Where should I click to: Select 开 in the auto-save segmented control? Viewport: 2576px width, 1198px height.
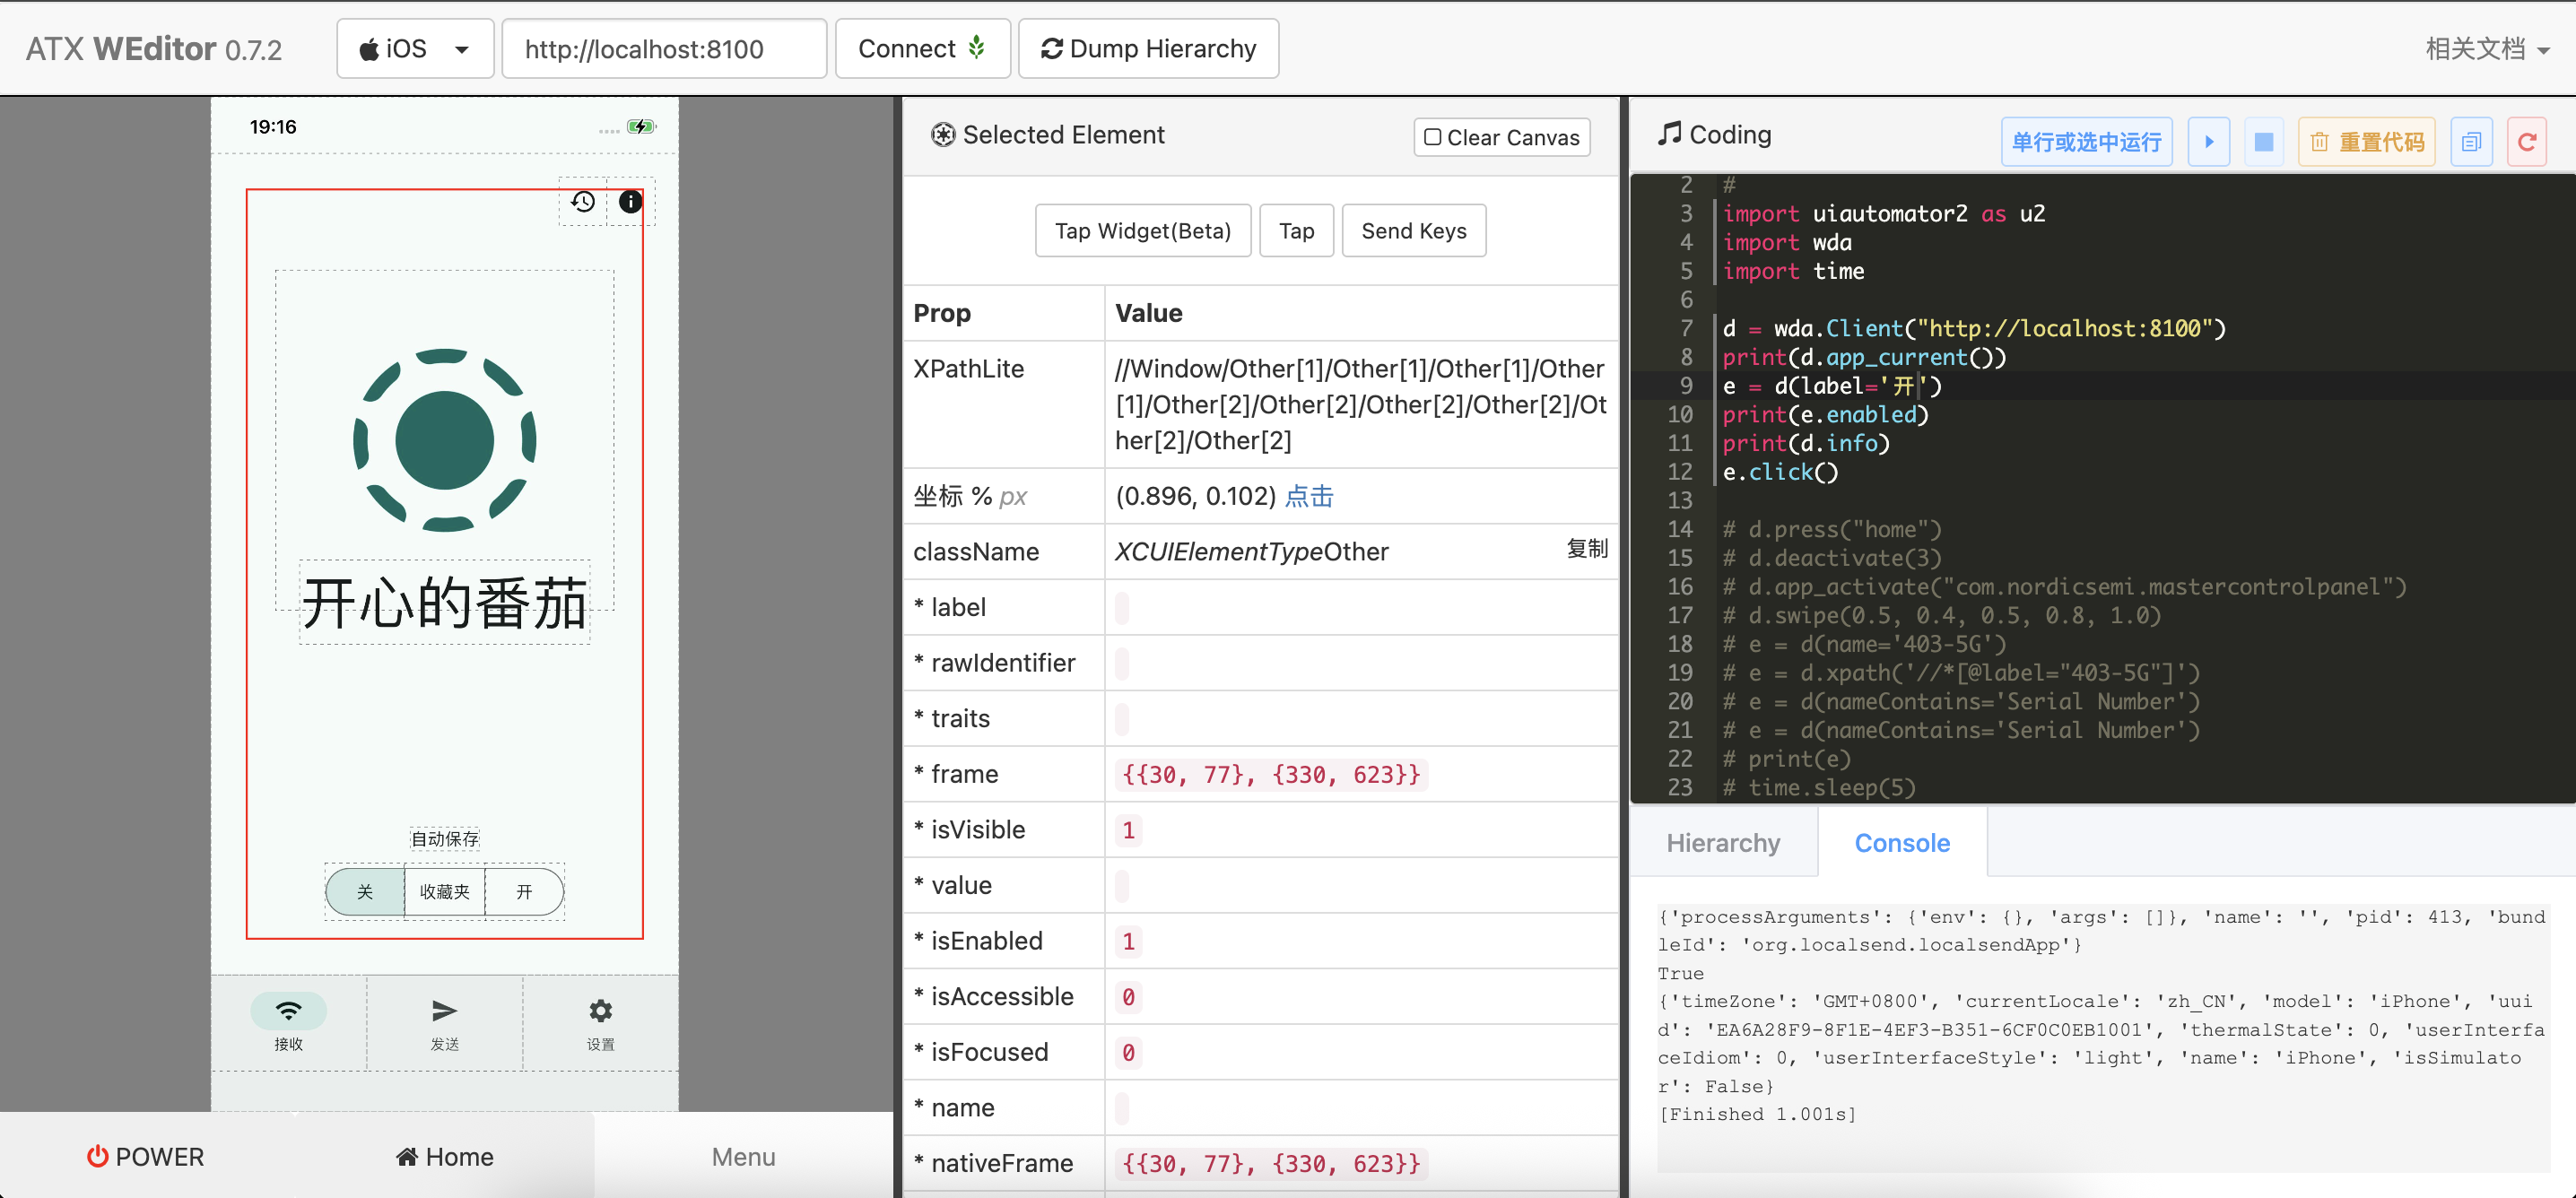524,891
